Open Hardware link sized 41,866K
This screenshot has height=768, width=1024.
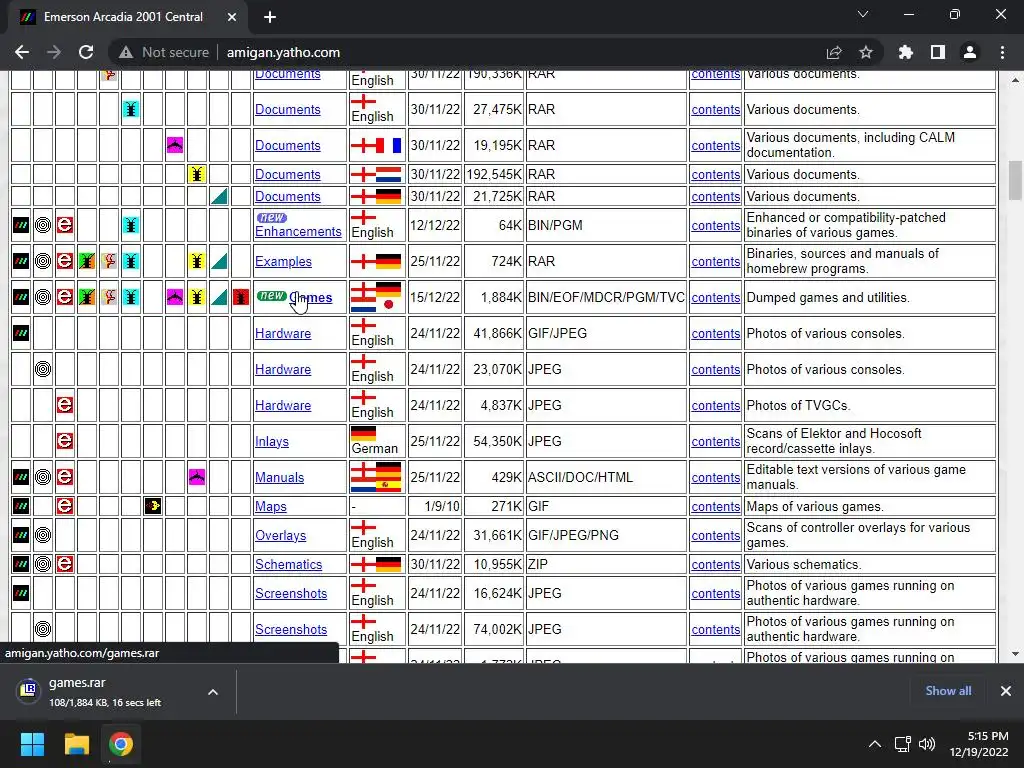(283, 333)
